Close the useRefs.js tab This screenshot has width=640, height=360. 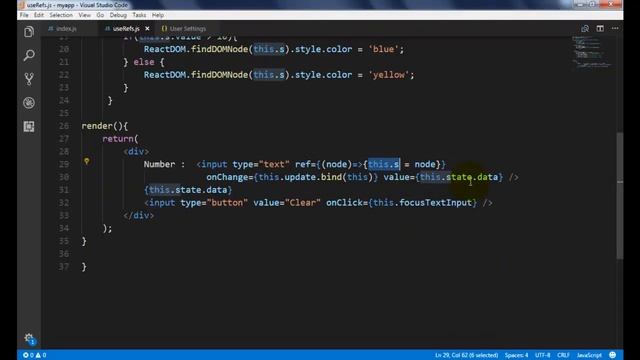click(x=147, y=29)
